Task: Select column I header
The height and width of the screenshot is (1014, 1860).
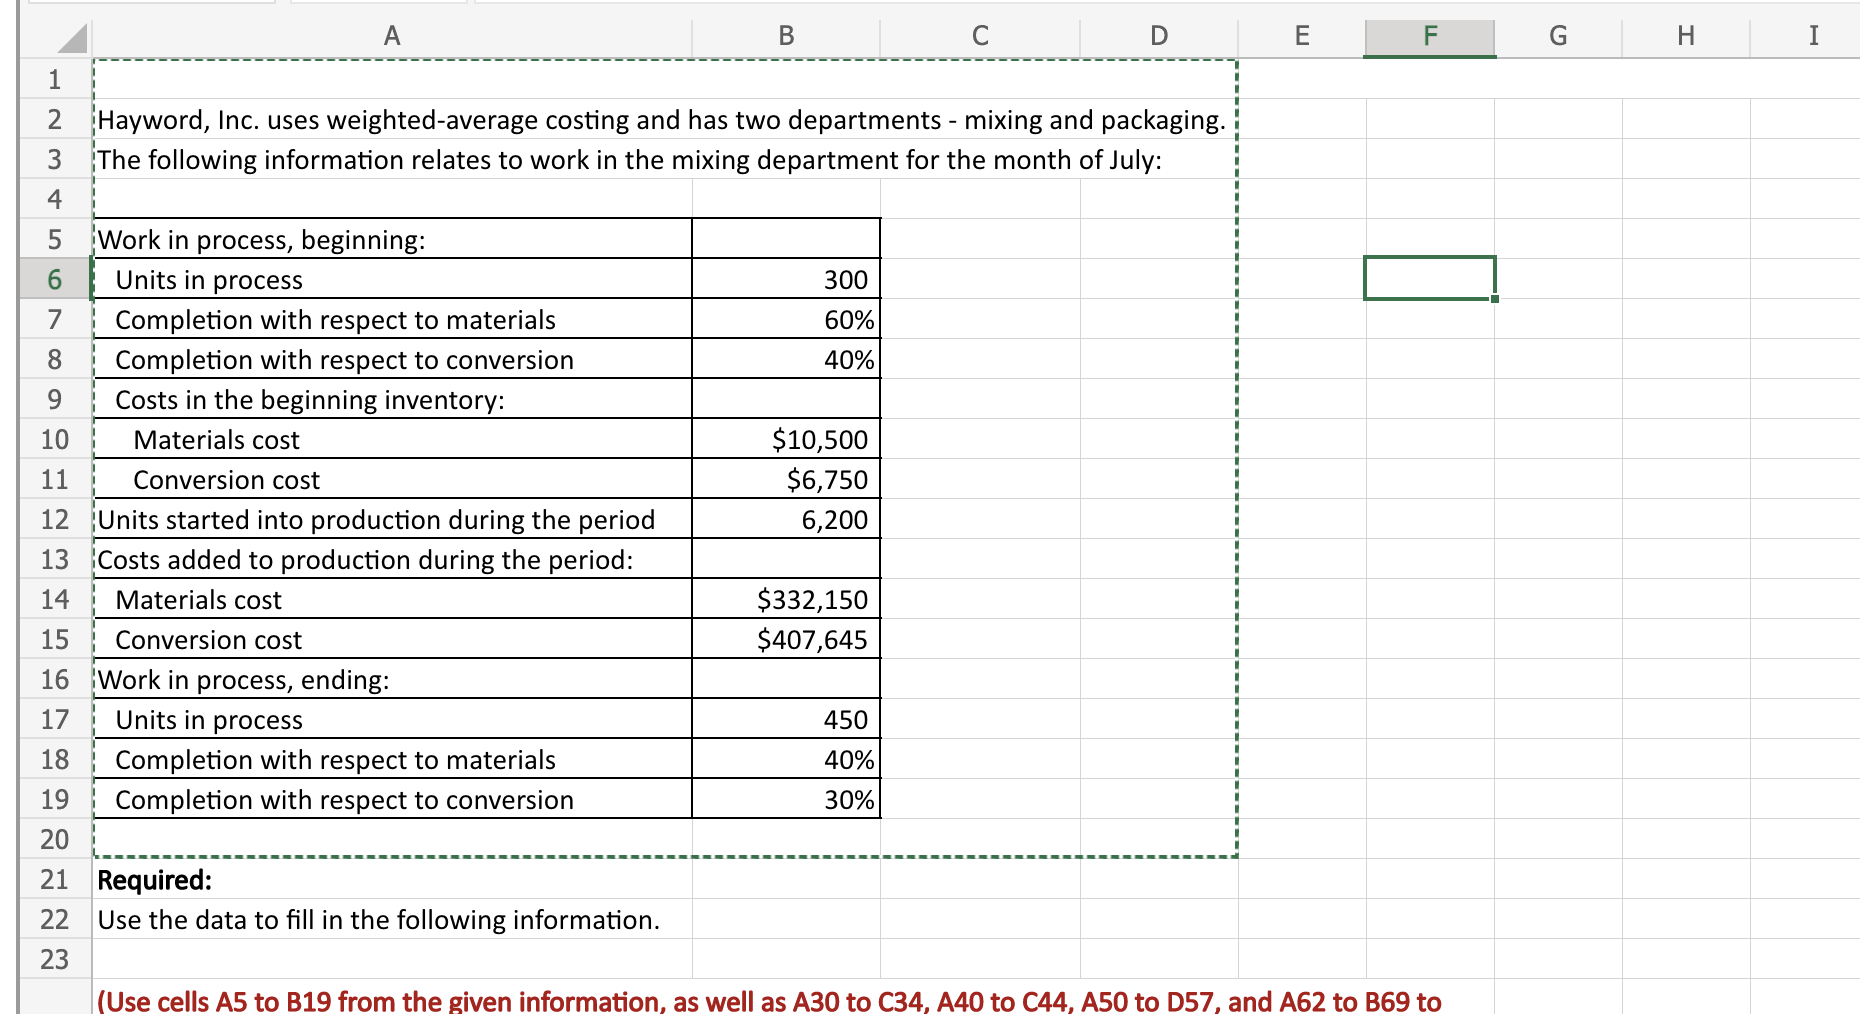Action: click(x=1815, y=36)
